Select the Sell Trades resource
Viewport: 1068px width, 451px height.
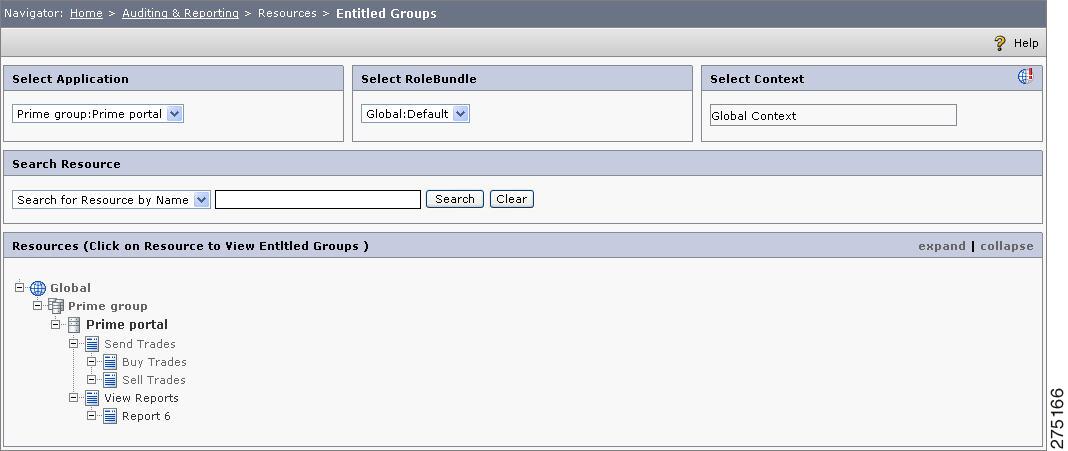pos(153,380)
